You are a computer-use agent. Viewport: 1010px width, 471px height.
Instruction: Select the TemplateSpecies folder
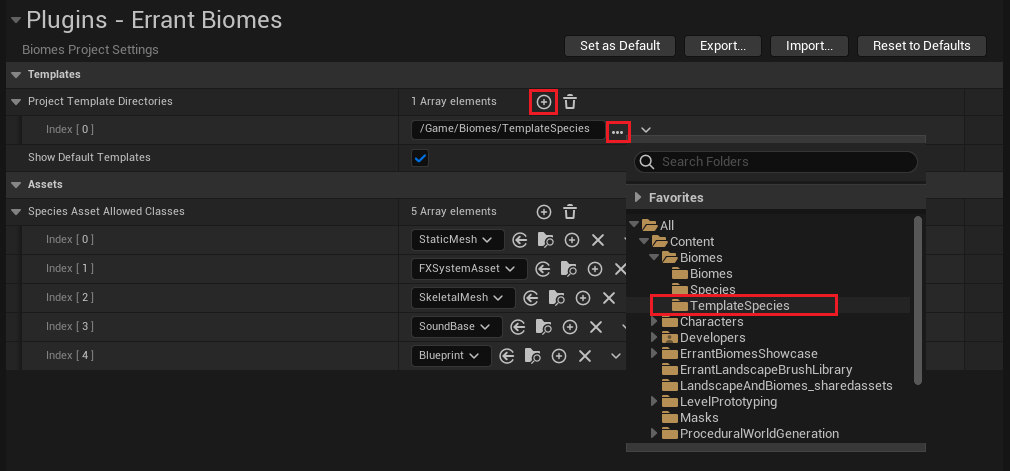point(739,306)
